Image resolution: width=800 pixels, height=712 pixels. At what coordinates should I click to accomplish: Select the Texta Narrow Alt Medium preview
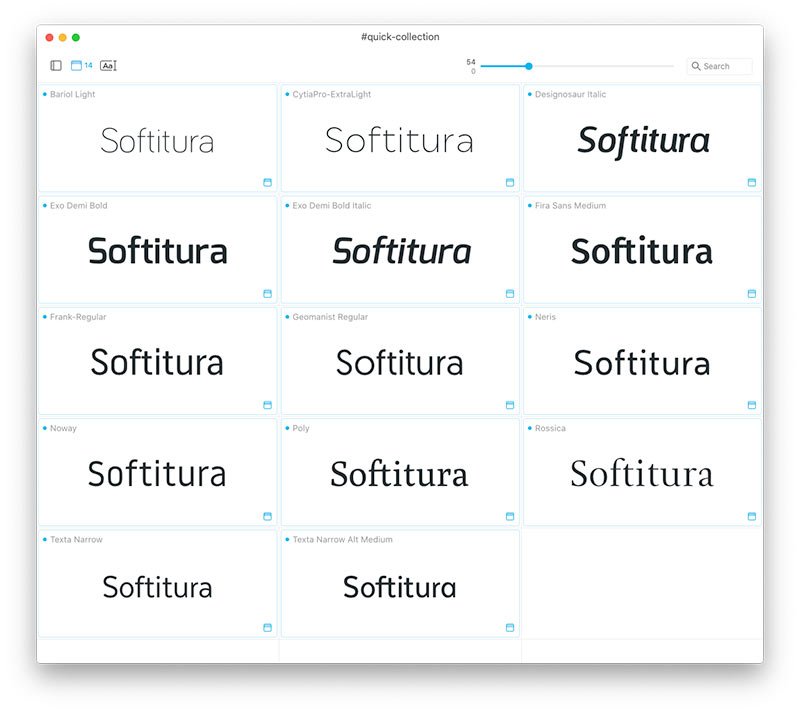[x=399, y=587]
